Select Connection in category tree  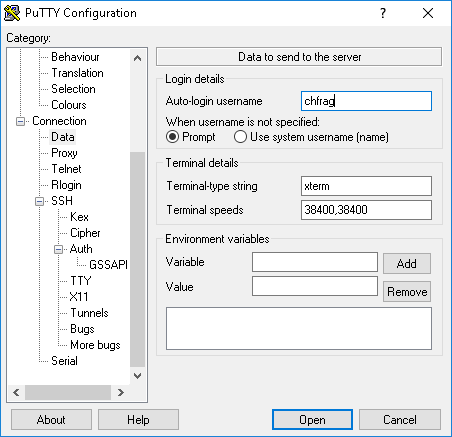pos(59,121)
